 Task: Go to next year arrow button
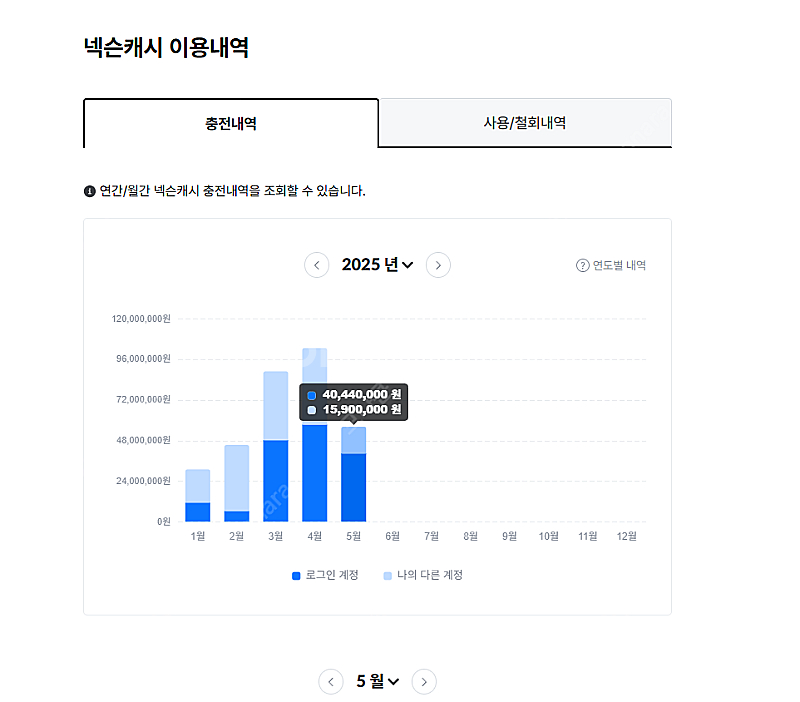coord(438,265)
